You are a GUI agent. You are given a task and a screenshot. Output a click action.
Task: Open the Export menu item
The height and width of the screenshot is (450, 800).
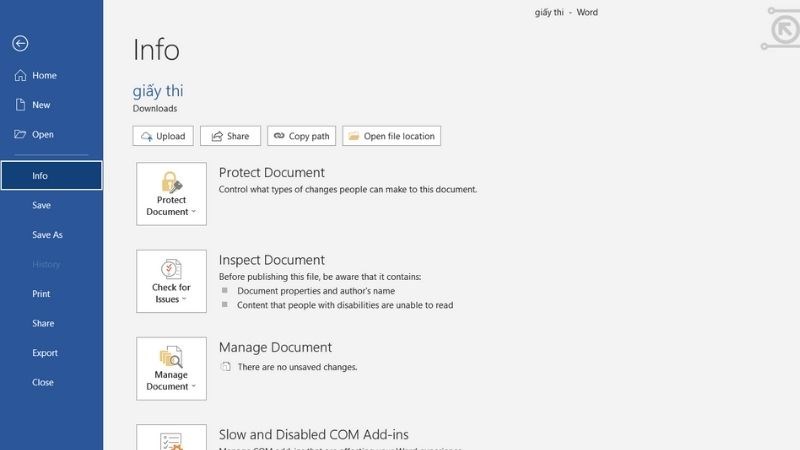45,353
